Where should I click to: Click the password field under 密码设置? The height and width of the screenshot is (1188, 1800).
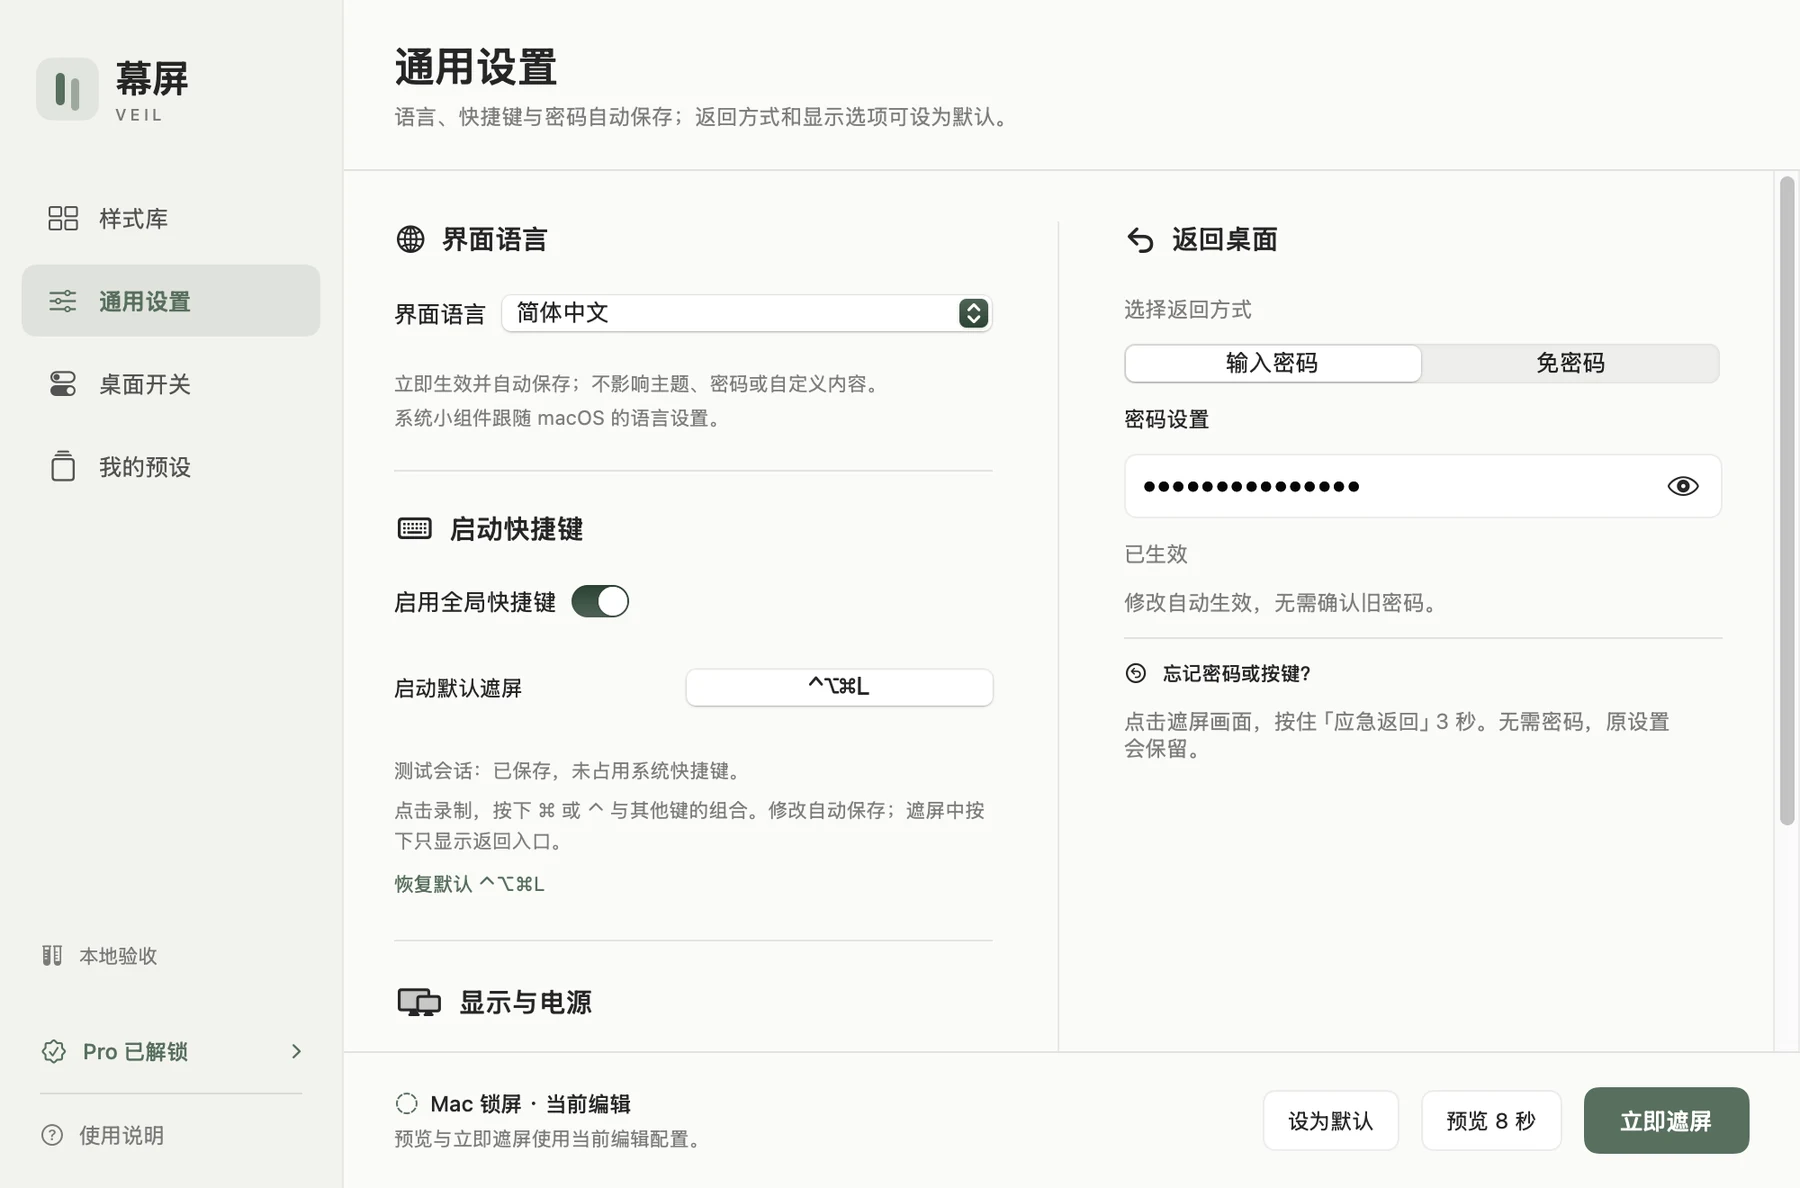pos(1422,486)
